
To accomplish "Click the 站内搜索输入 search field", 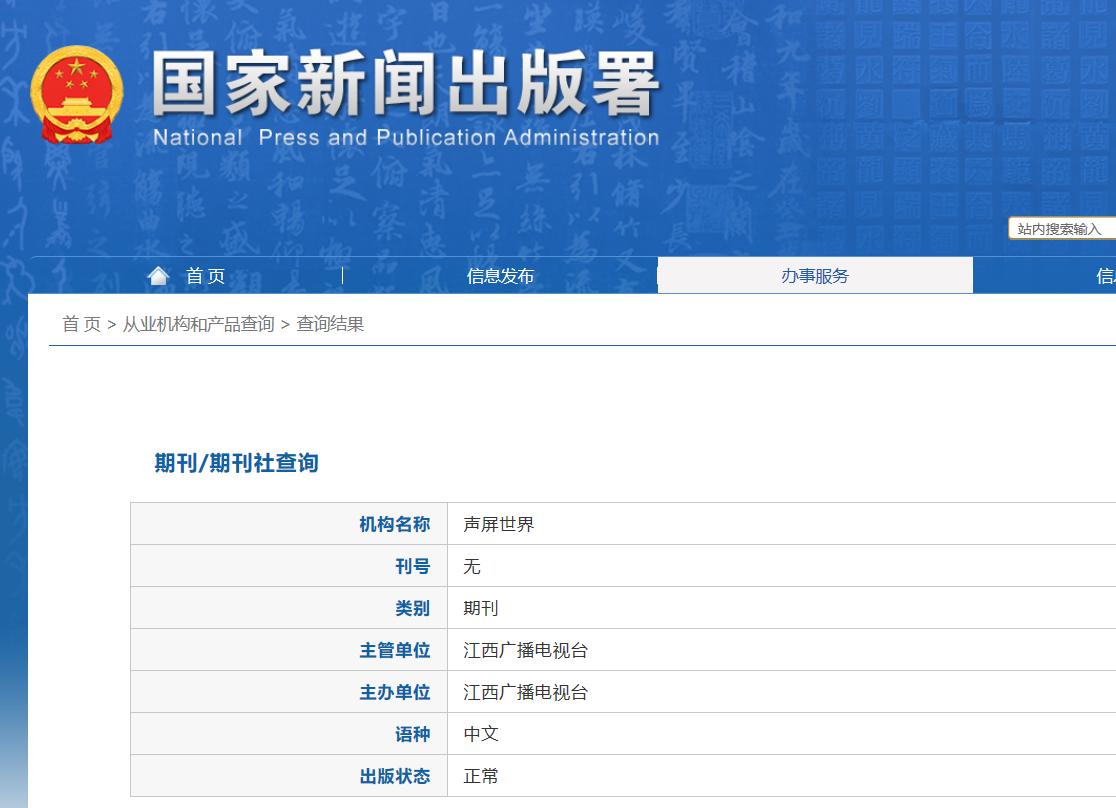I will tap(1062, 229).
